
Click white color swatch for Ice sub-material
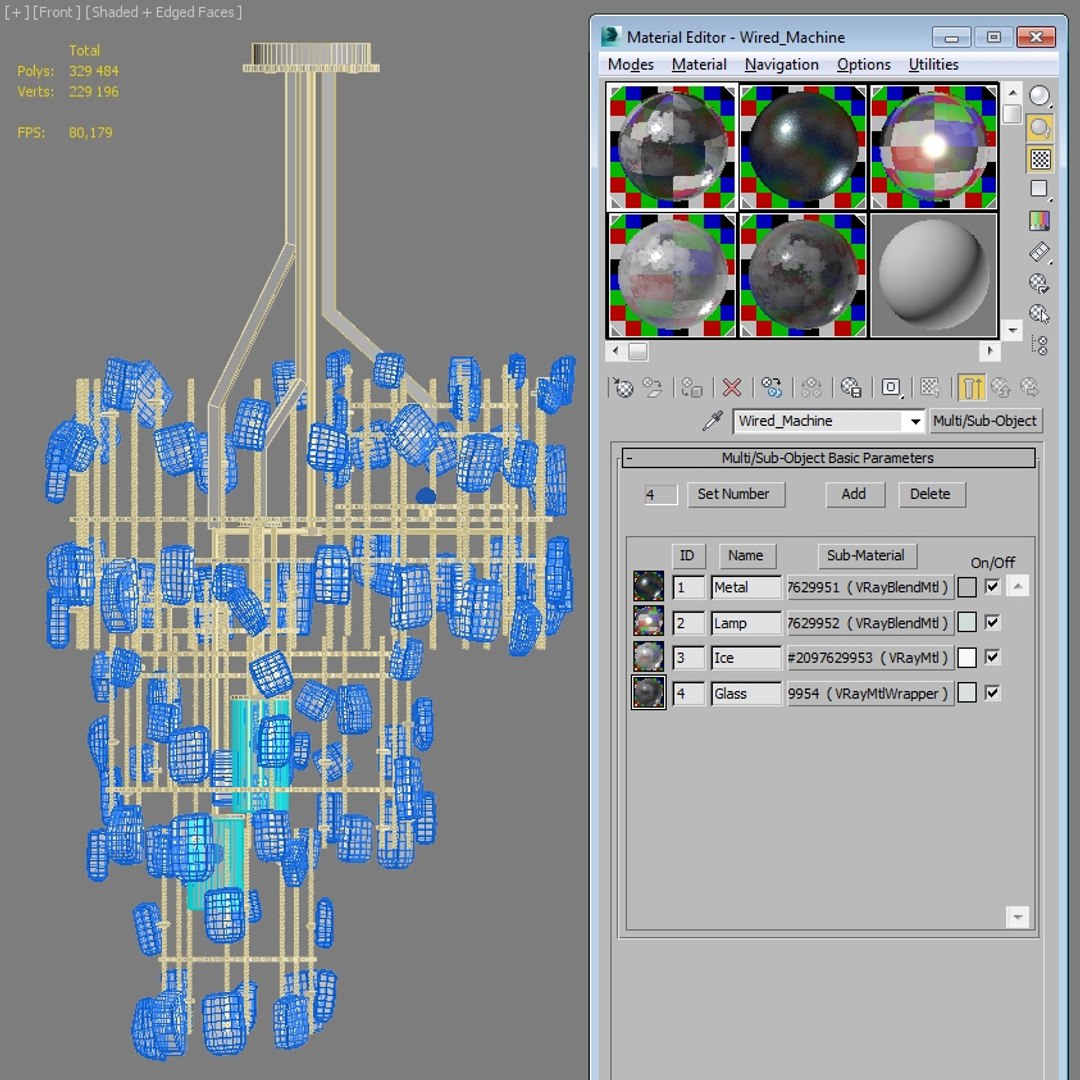pos(967,658)
